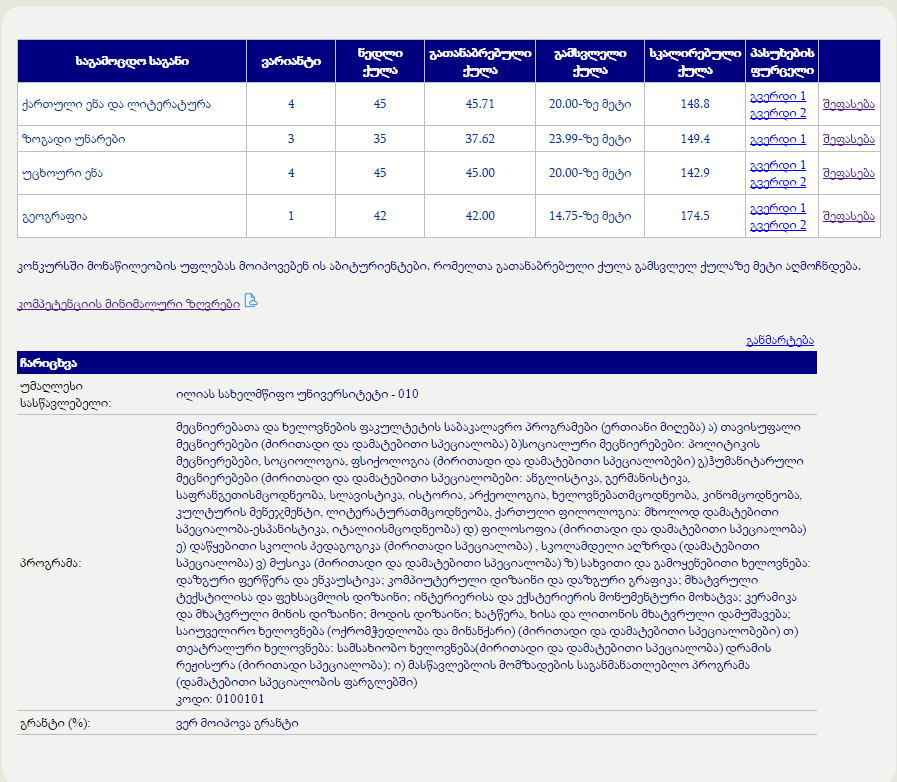Select ნედლი ქულა column header
This screenshot has height=782, width=897.
tap(380, 61)
